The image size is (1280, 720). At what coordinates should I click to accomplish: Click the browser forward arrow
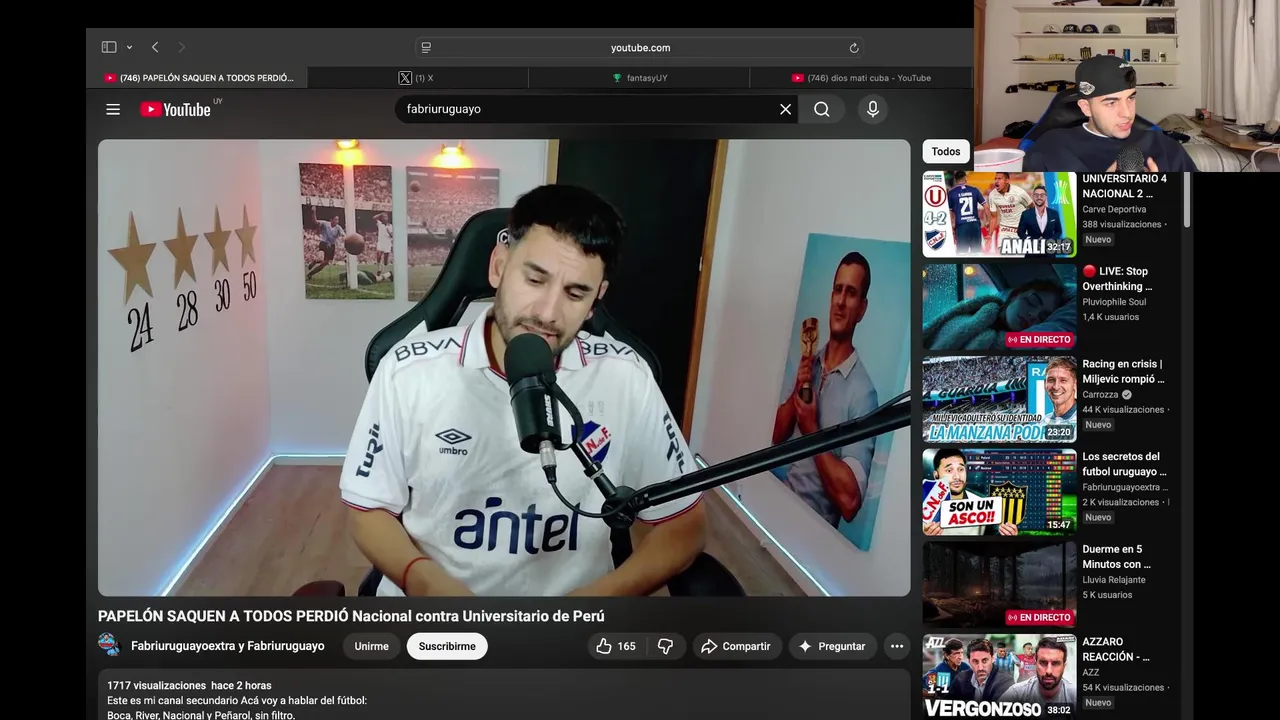pyautogui.click(x=181, y=47)
